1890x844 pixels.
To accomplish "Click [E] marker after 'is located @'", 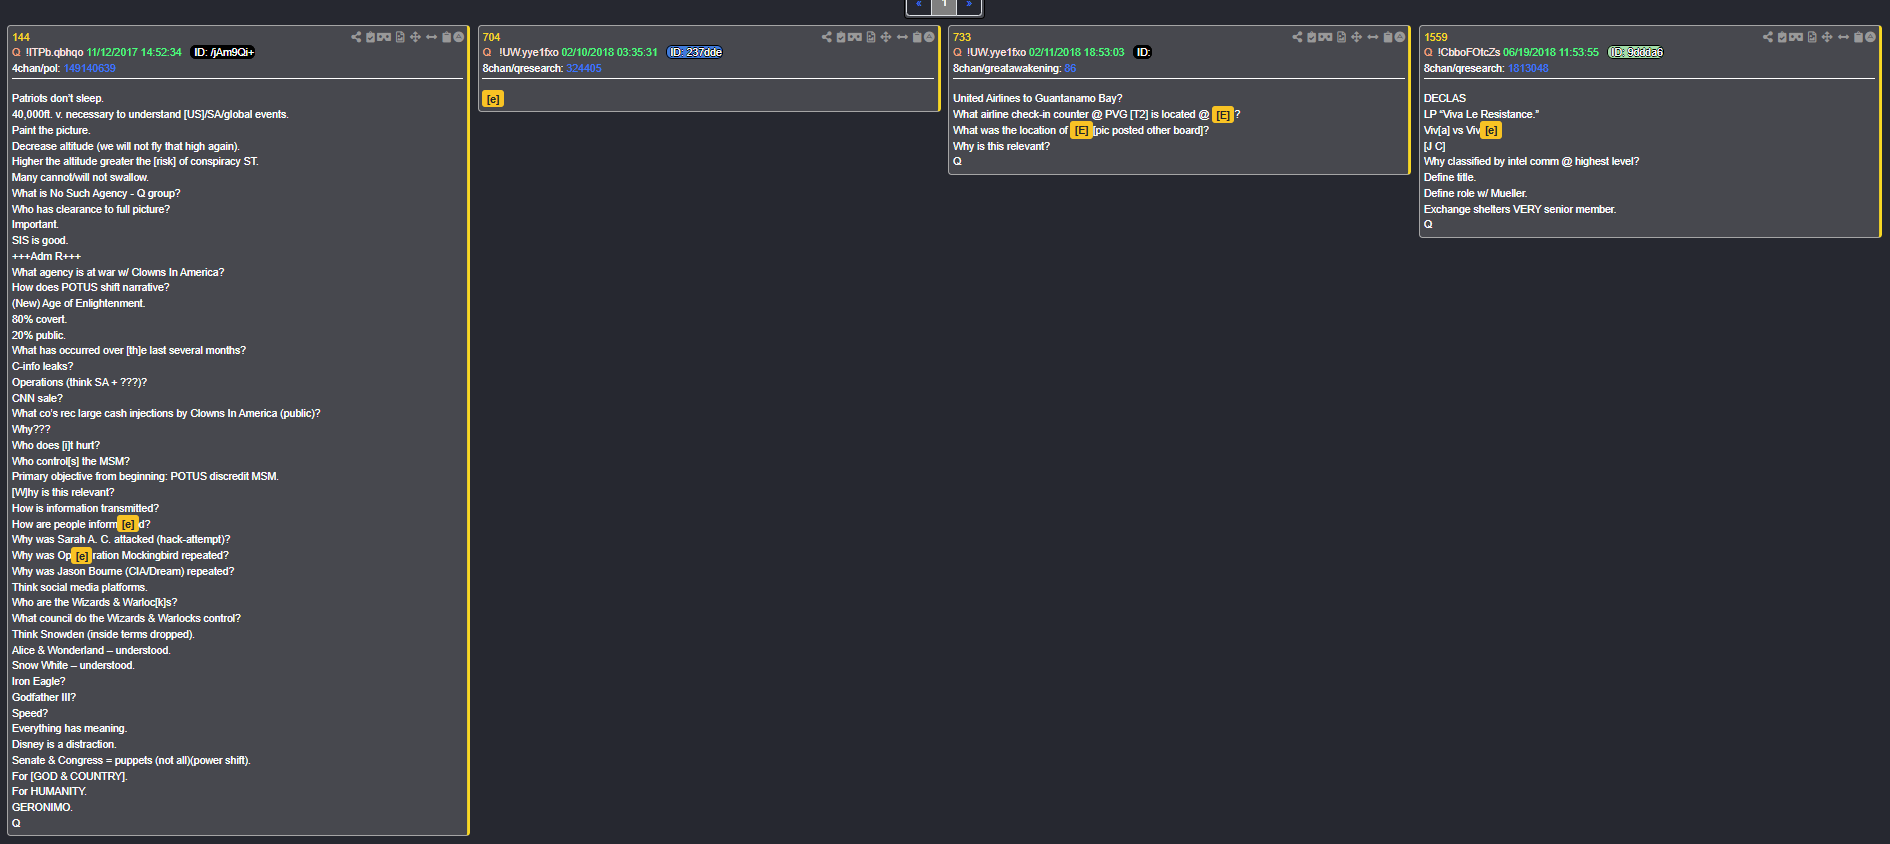I will [x=1223, y=115].
